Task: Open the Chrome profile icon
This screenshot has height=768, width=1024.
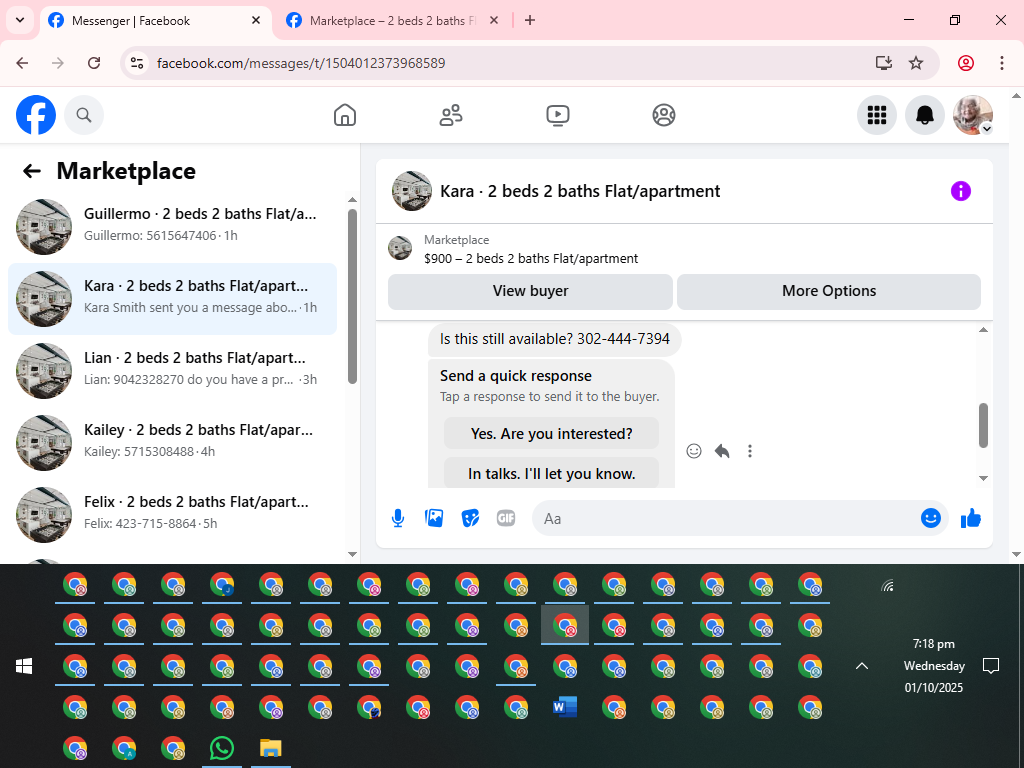Action: 966,63
